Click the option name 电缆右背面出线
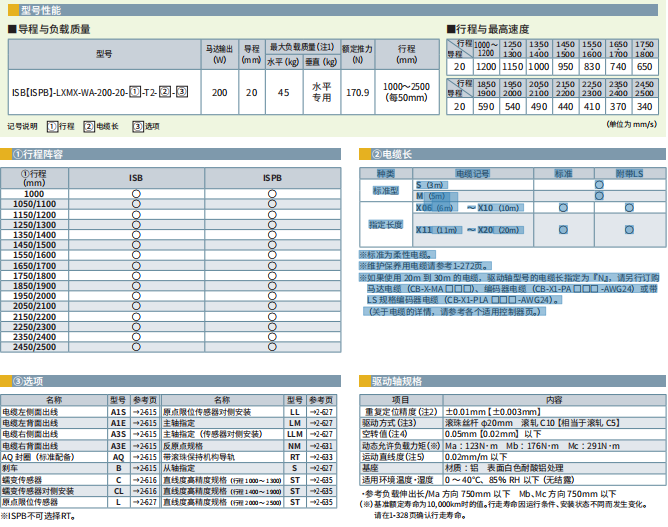Screen dimensions: 668x527 pos(30,446)
